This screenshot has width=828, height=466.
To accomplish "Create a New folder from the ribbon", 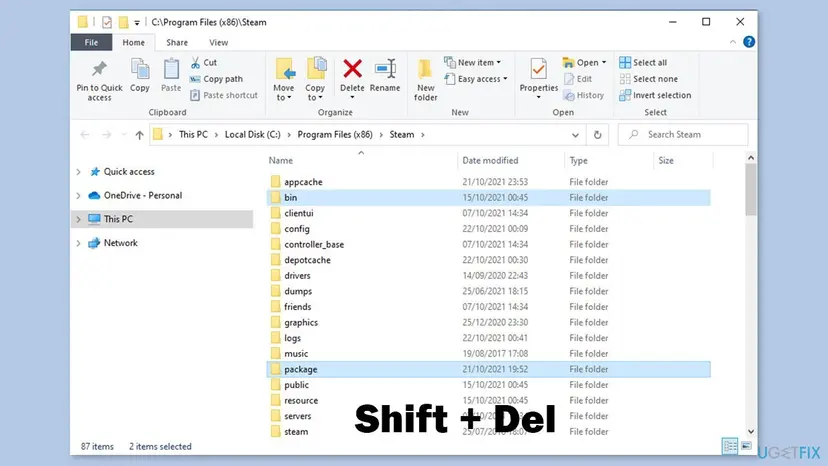I will pyautogui.click(x=425, y=79).
